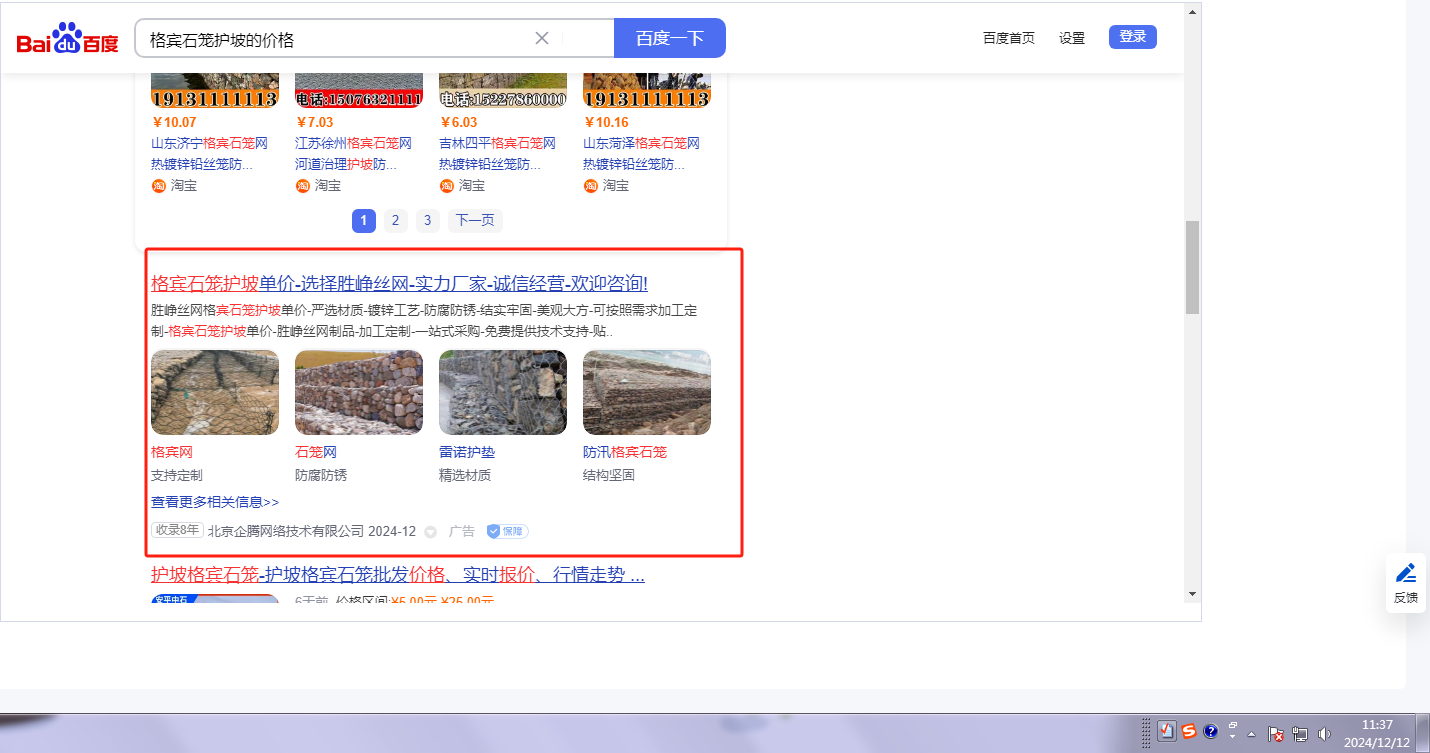Image resolution: width=1430 pixels, height=753 pixels.
Task: Click the volume speaker icon in tray
Action: coord(1324,734)
